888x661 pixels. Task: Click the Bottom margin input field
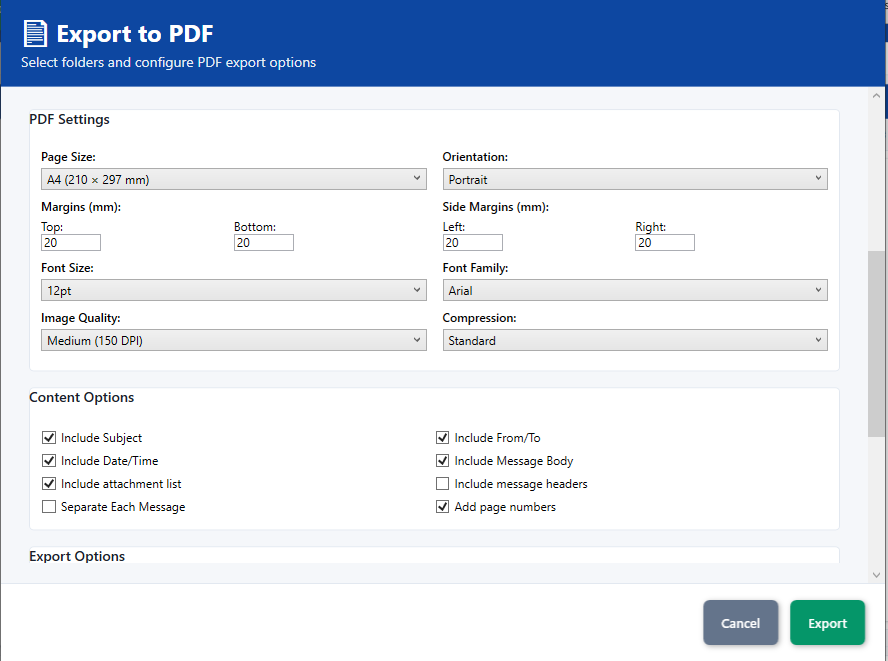click(x=264, y=242)
